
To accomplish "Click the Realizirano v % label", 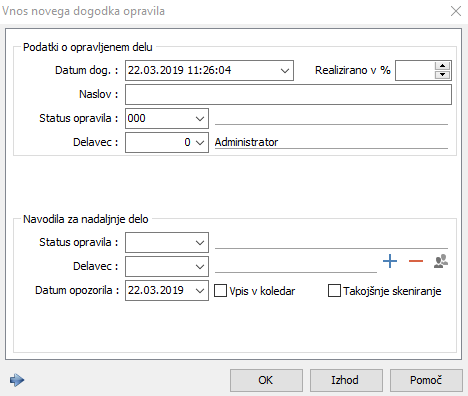I will (353, 70).
